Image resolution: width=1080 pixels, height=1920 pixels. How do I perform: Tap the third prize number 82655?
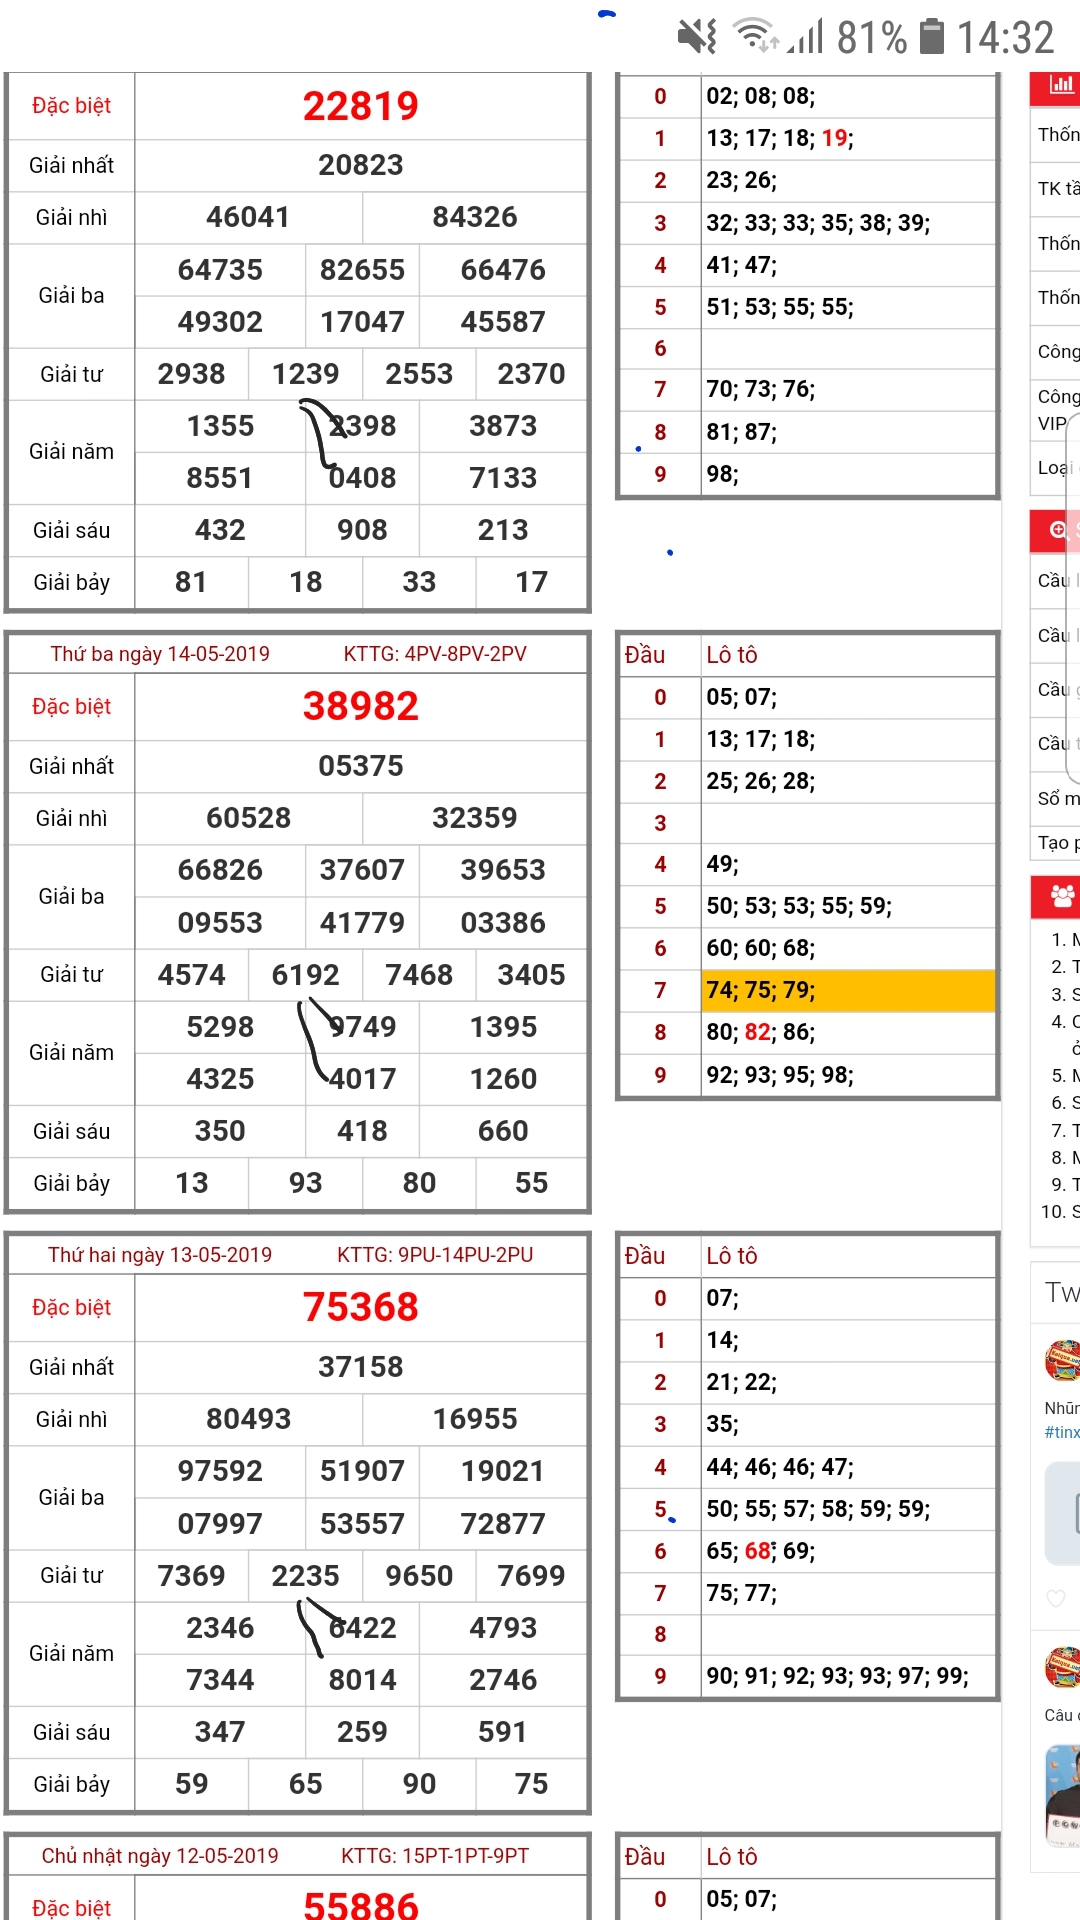(362, 270)
